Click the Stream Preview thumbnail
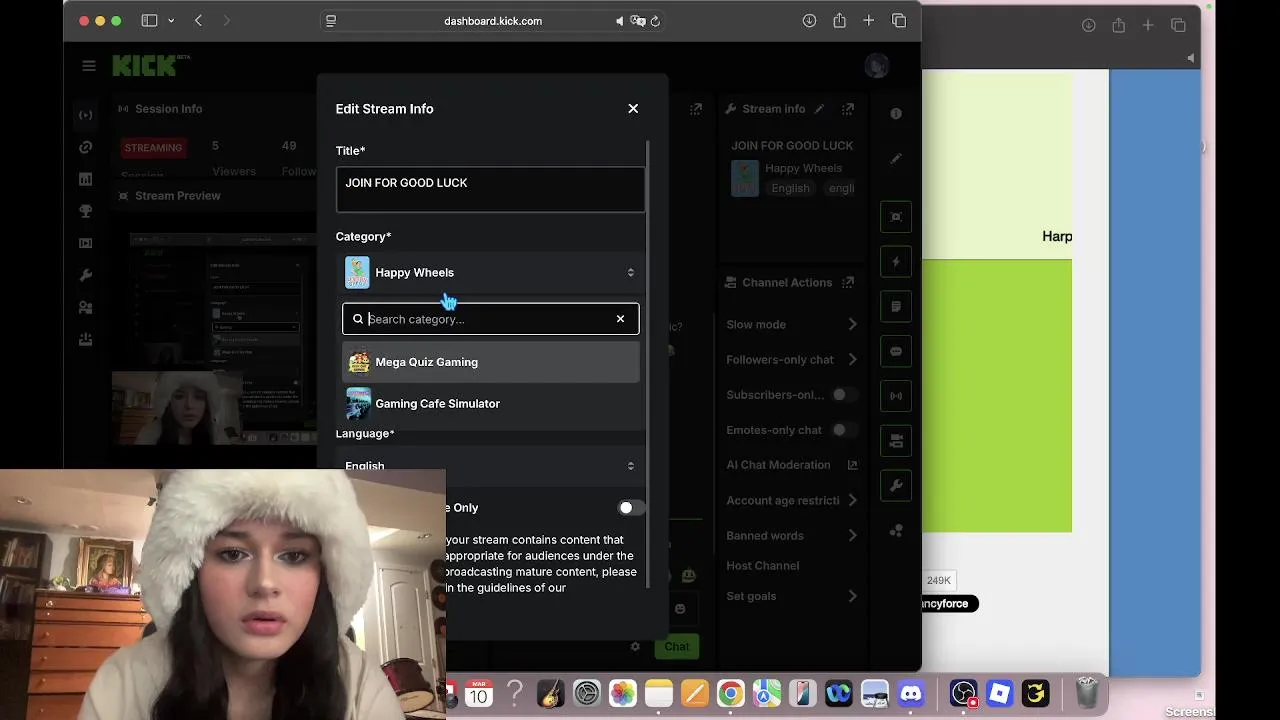This screenshot has width=1280, height=720. coord(212,338)
